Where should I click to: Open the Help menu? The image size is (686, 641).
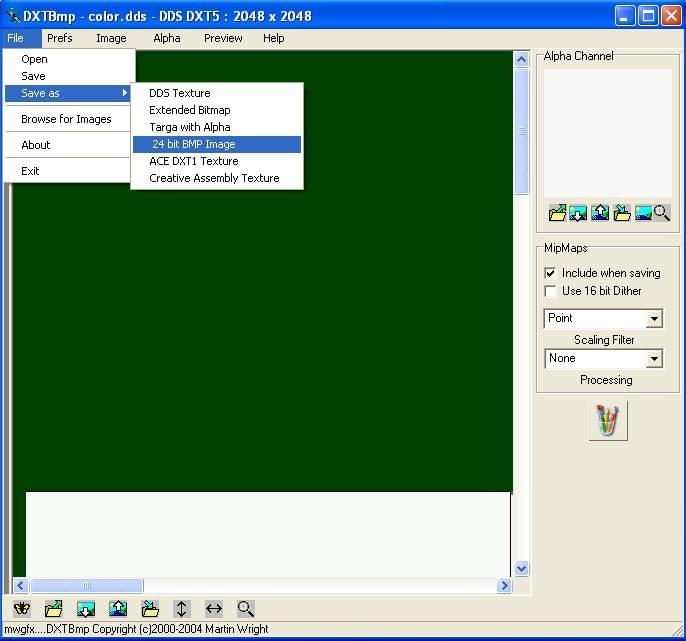(273, 38)
